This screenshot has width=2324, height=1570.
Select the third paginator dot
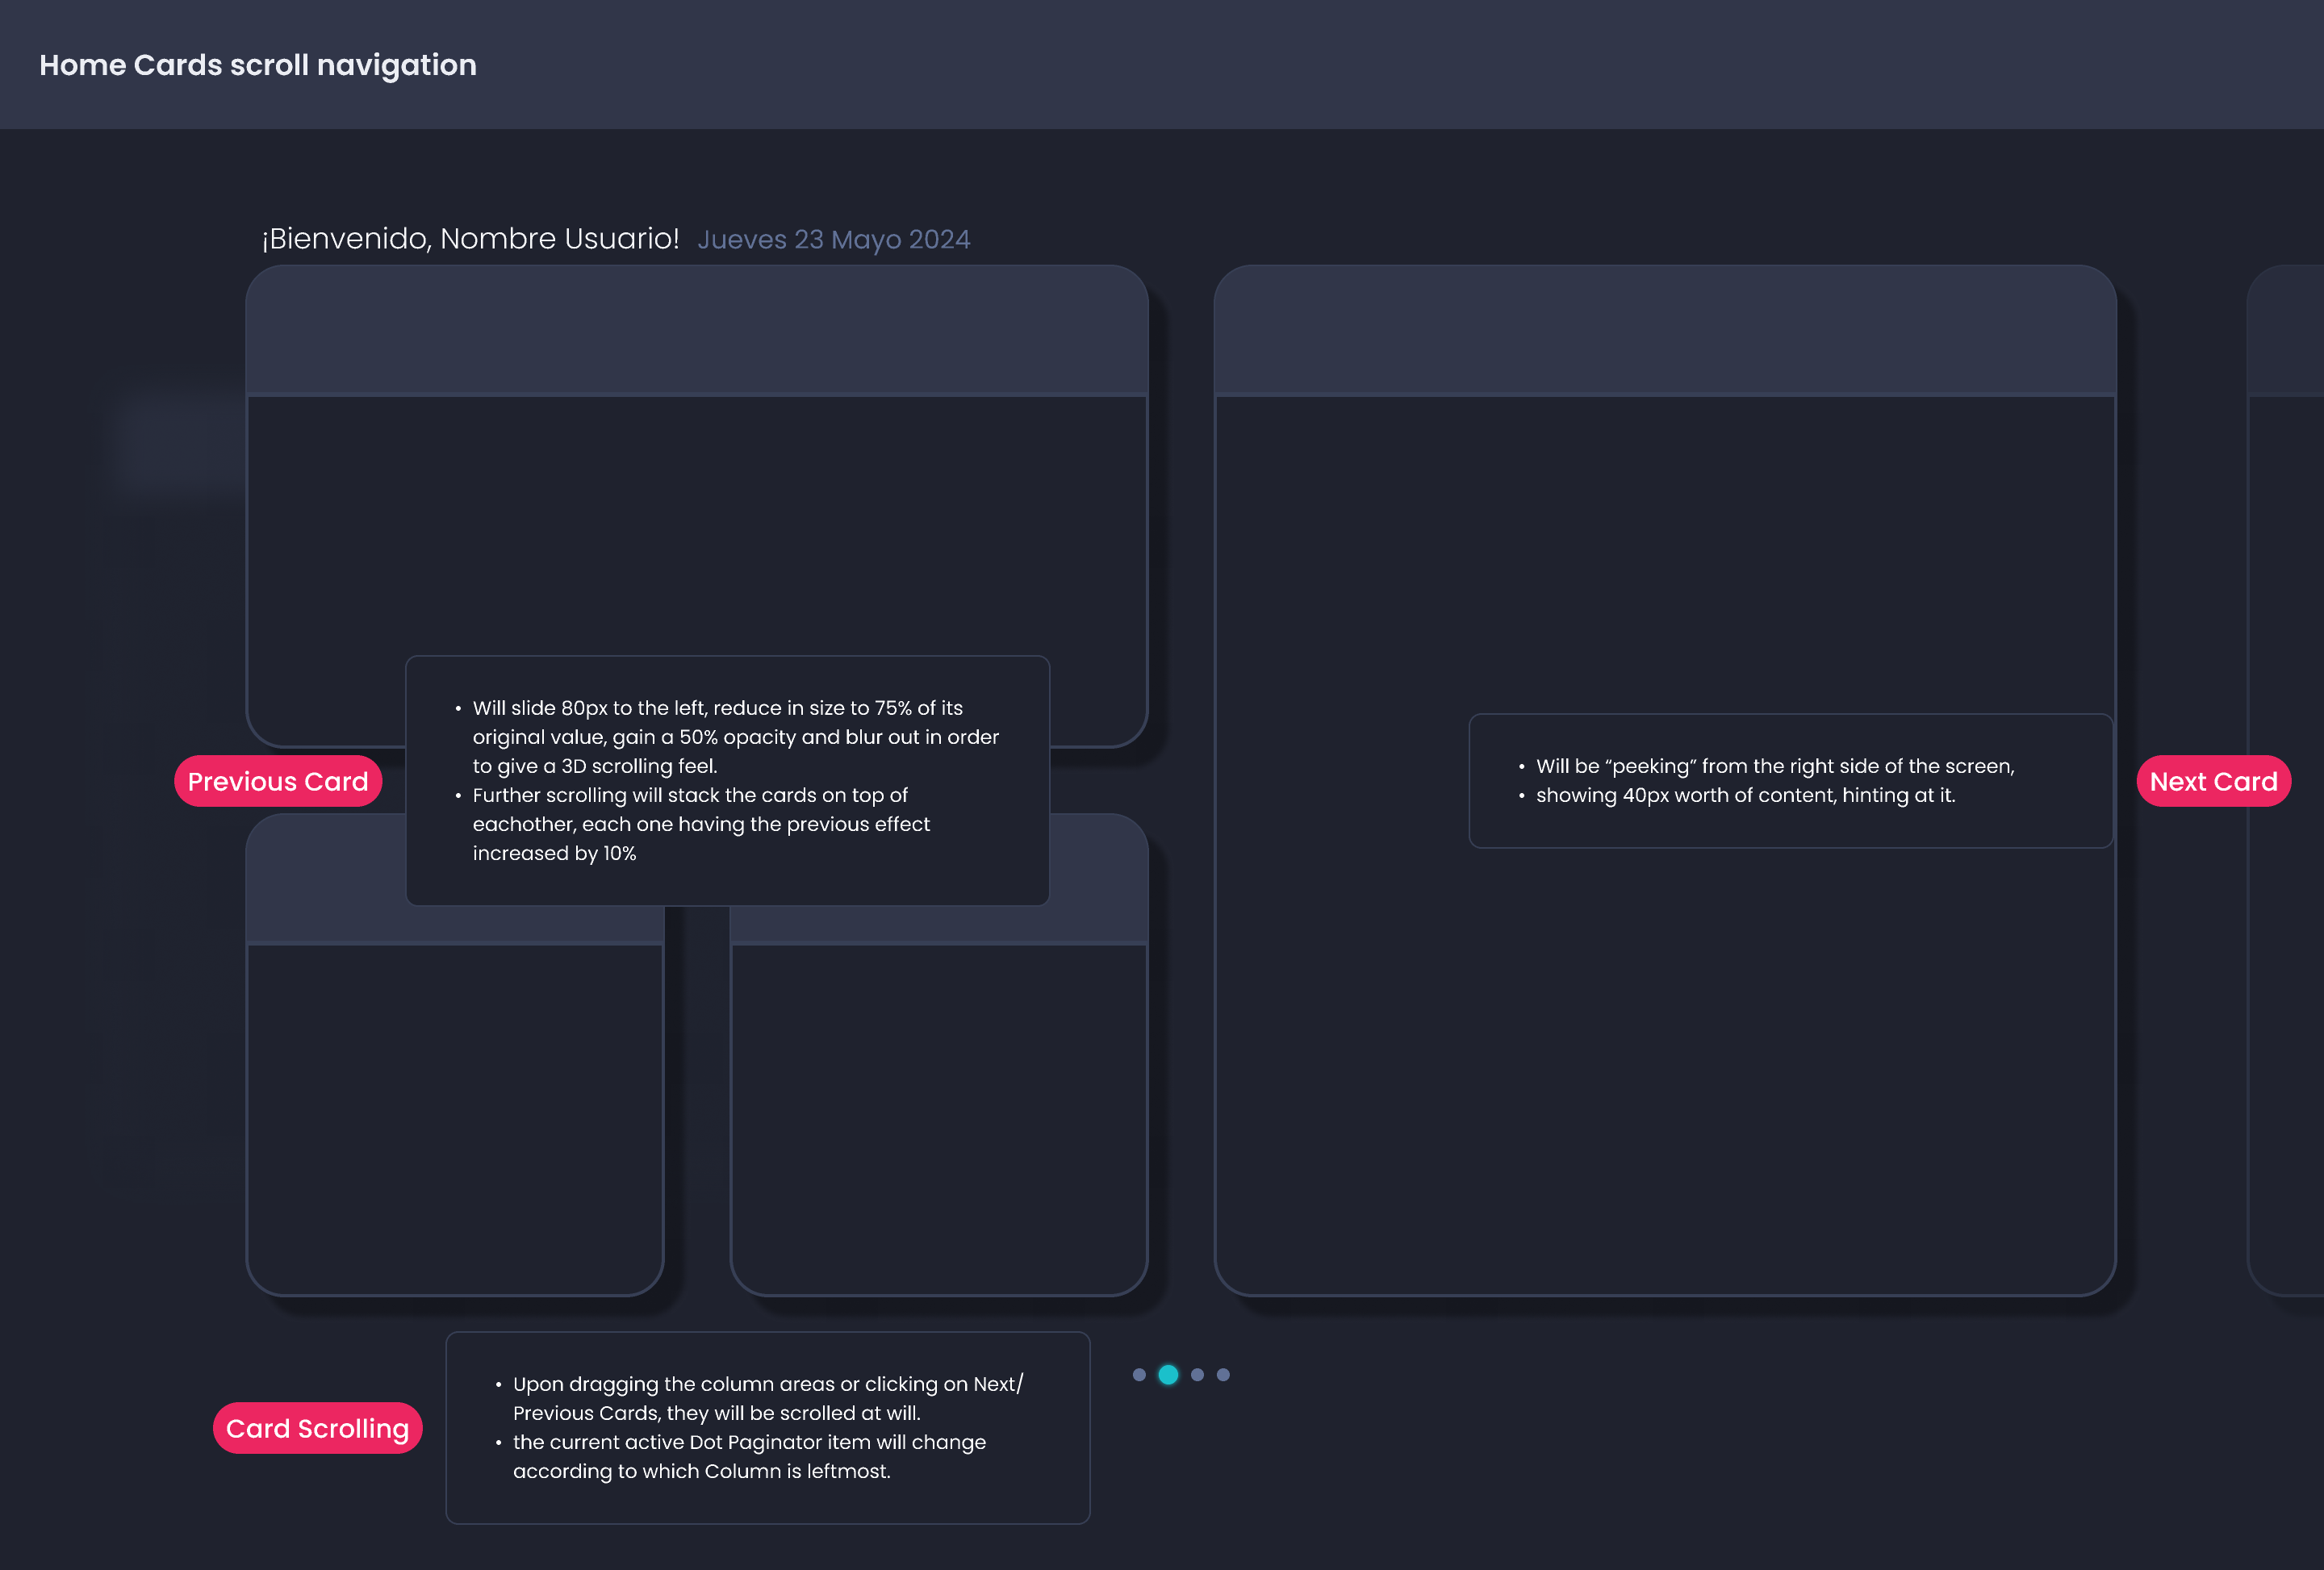tap(1197, 1375)
